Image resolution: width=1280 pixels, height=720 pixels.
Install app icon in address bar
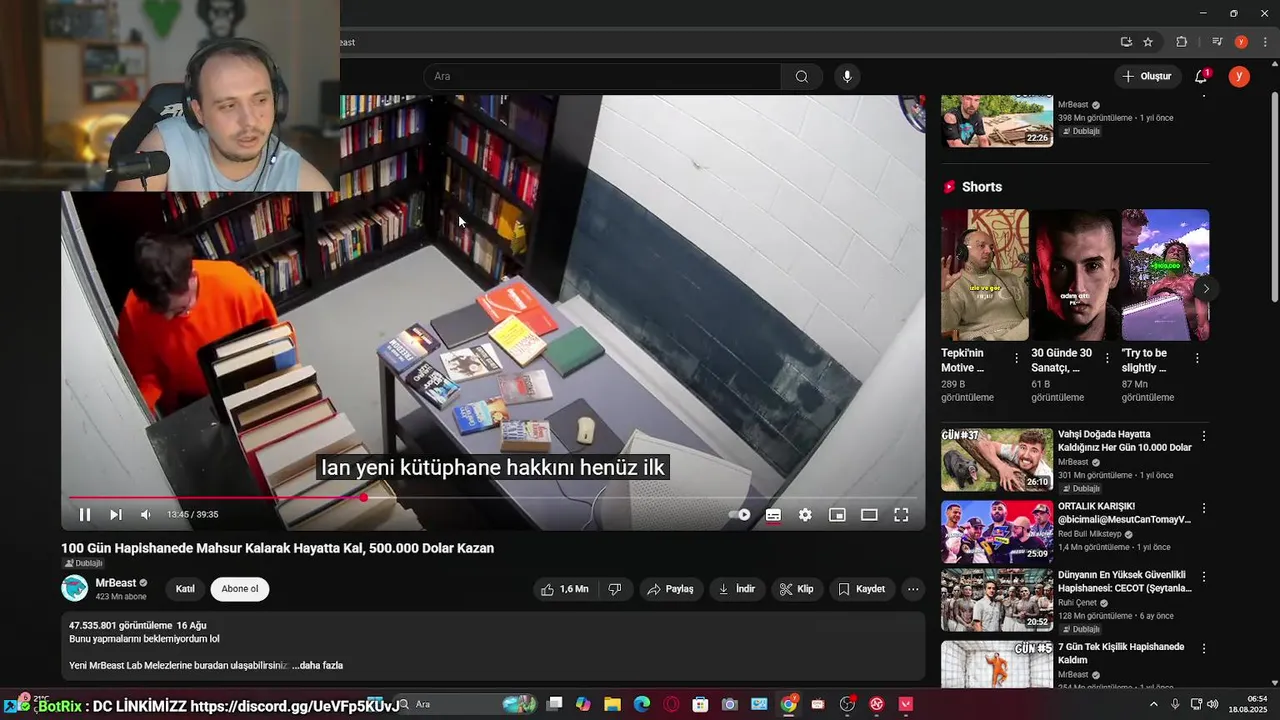tap(1126, 42)
